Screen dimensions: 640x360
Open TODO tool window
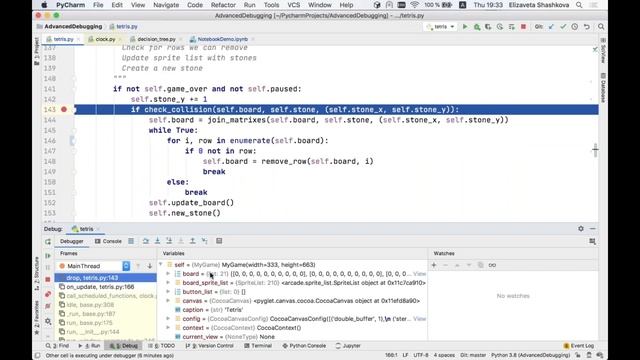coord(161,346)
